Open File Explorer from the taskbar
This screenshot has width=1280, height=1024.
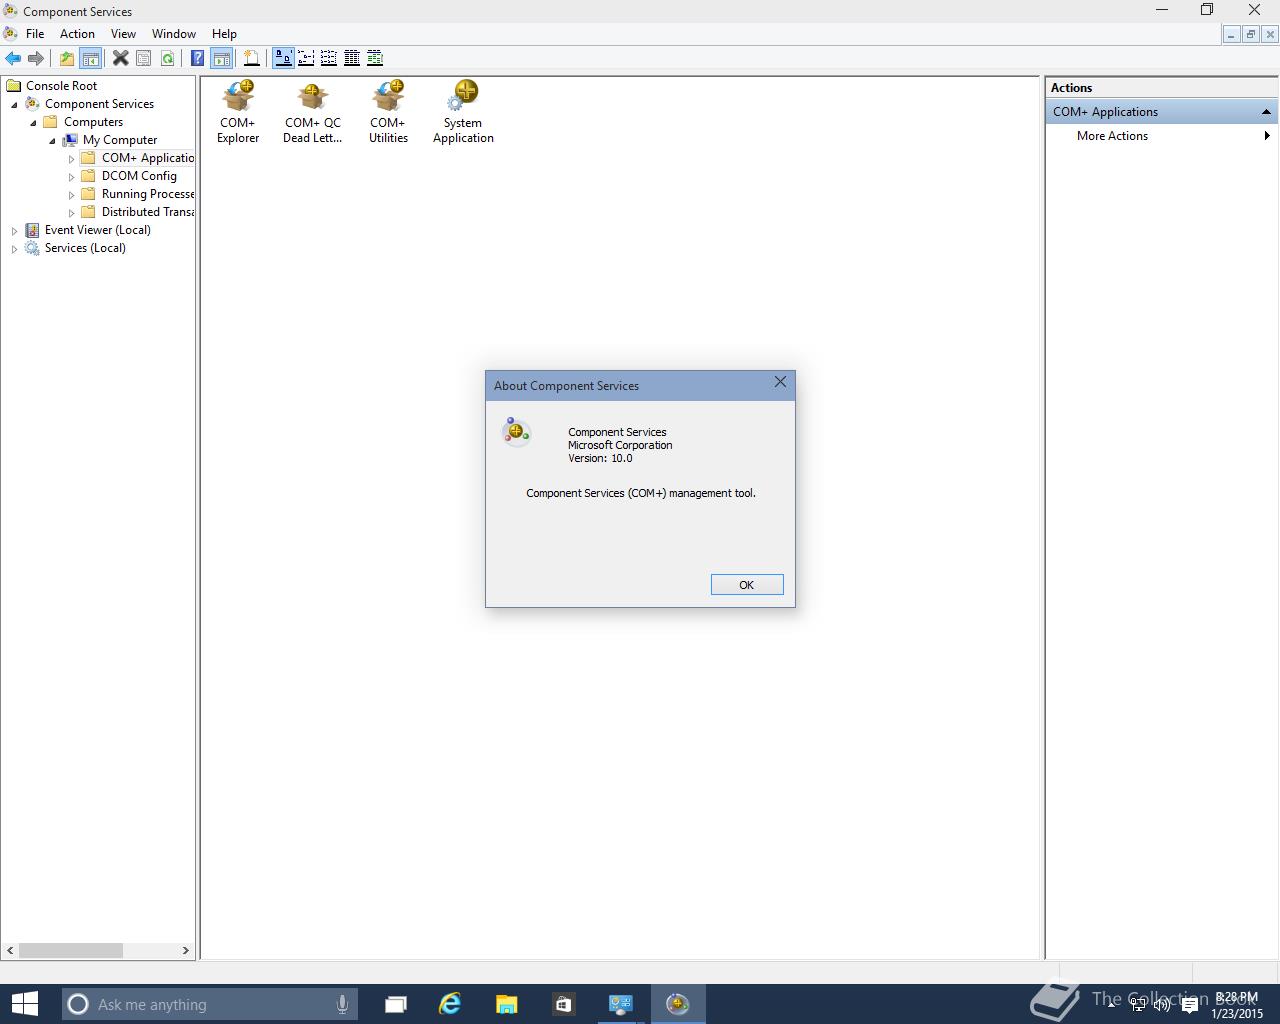click(x=506, y=1004)
